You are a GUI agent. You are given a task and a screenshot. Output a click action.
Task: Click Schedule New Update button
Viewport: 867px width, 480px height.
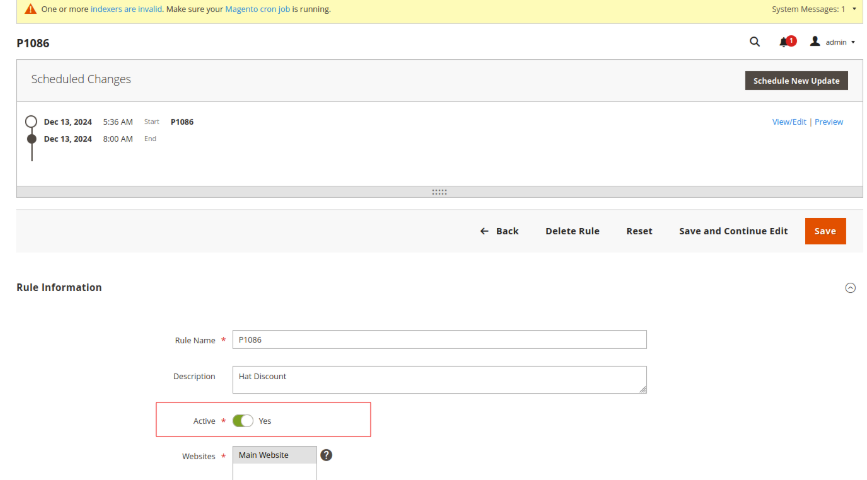pos(796,81)
